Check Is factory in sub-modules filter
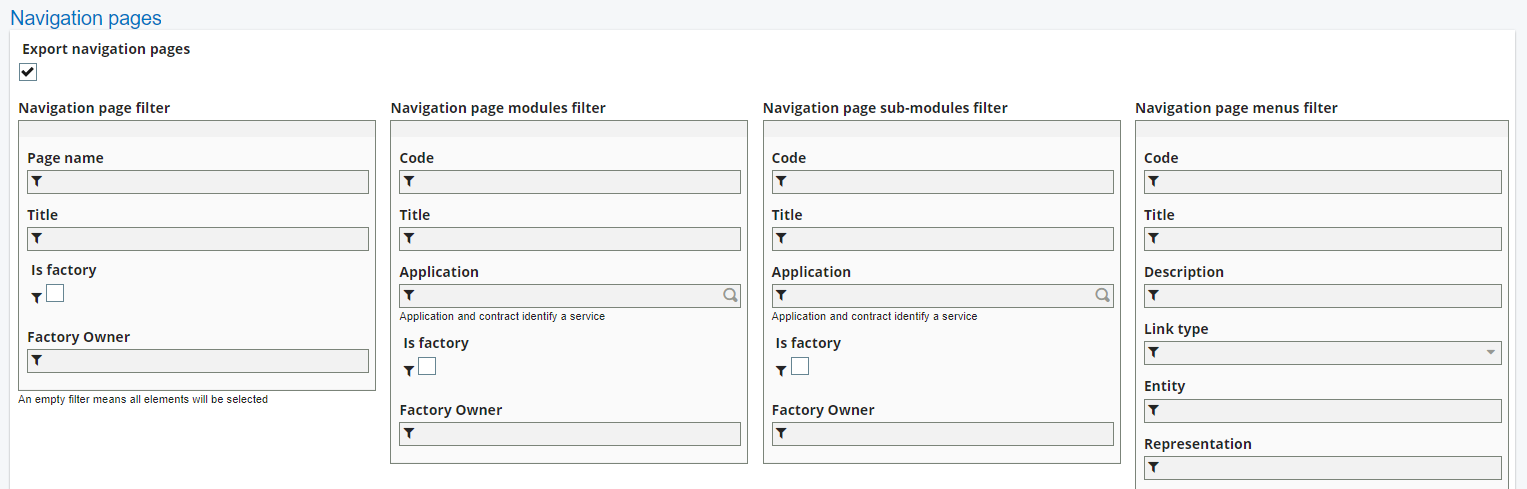 [800, 366]
